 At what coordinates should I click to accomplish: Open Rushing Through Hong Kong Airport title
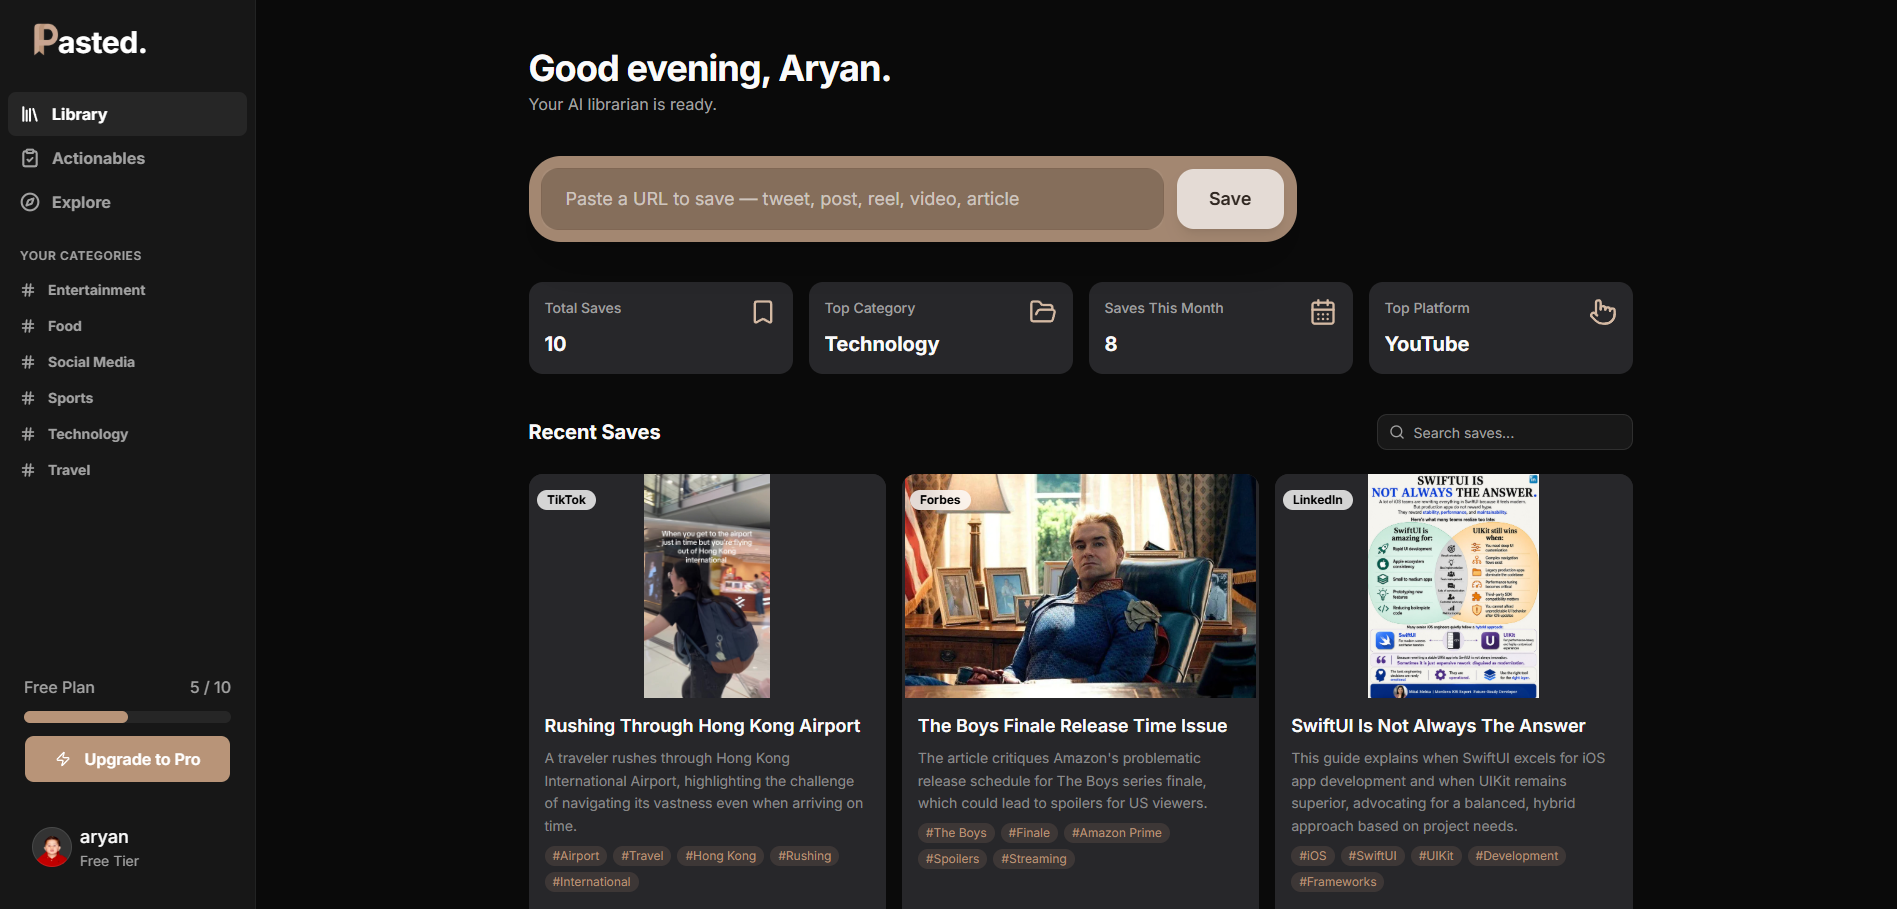point(702,726)
